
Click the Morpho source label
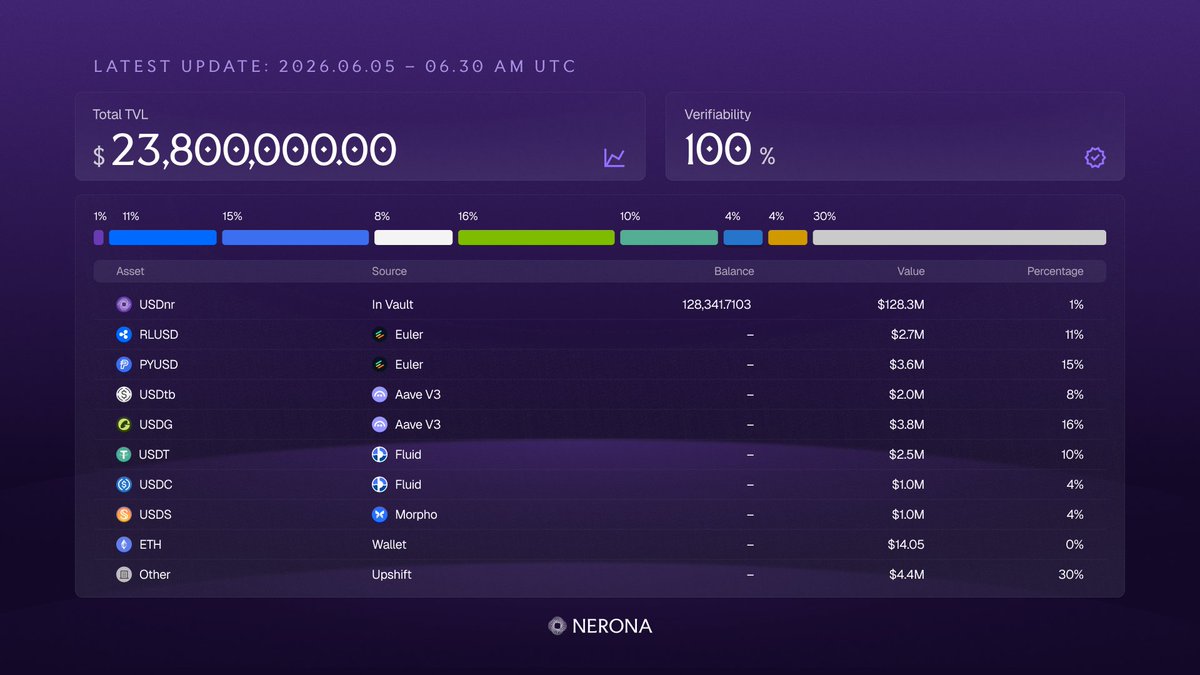pos(416,514)
